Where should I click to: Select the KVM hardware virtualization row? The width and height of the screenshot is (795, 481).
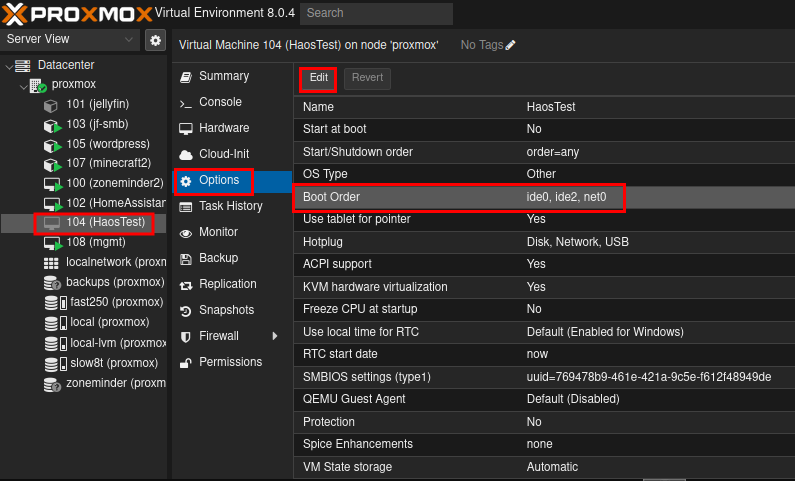544,287
